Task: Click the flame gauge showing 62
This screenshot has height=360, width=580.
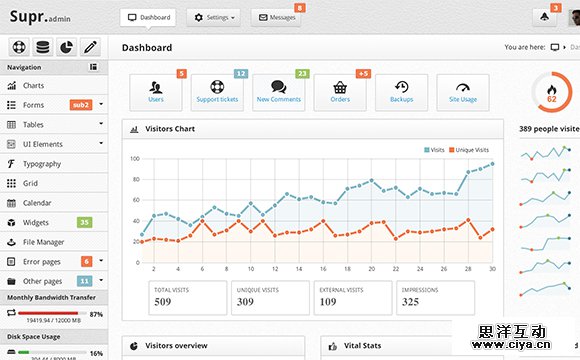Action: pyautogui.click(x=552, y=92)
